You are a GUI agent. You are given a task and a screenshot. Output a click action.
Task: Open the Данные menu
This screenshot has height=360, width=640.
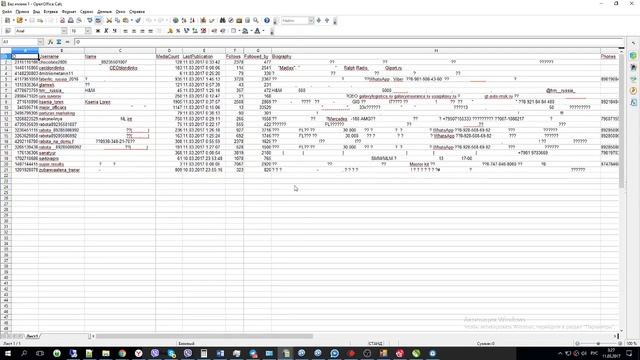[x=104, y=12]
